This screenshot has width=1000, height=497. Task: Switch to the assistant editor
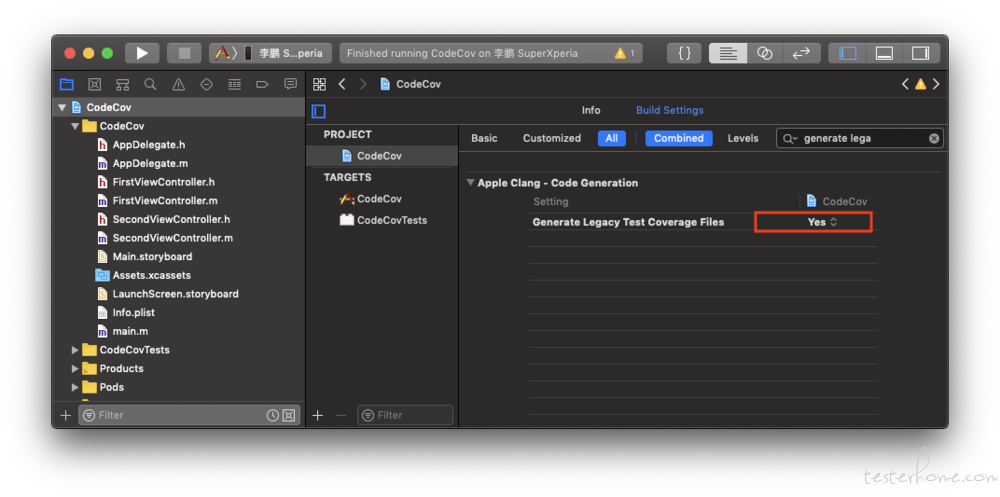pyautogui.click(x=765, y=54)
